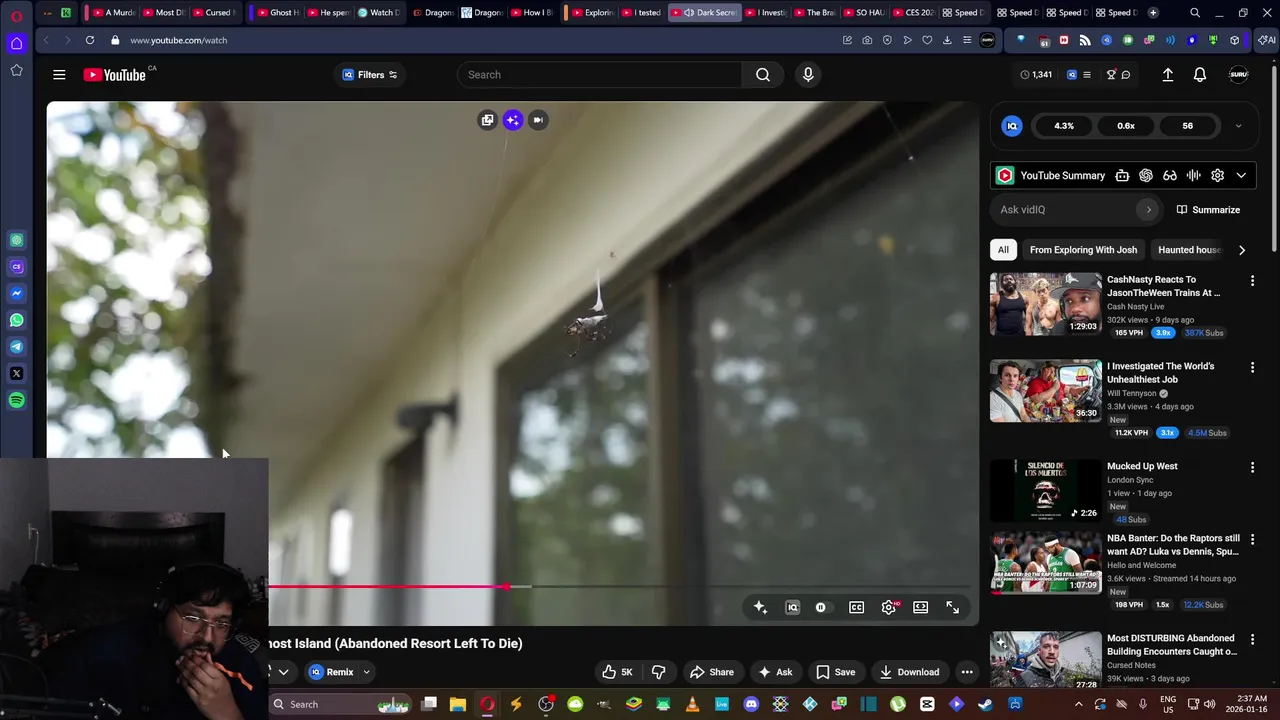This screenshot has width=1280, height=720.
Task: Click the glasses icon in YouTube Summary
Action: click(1170, 175)
